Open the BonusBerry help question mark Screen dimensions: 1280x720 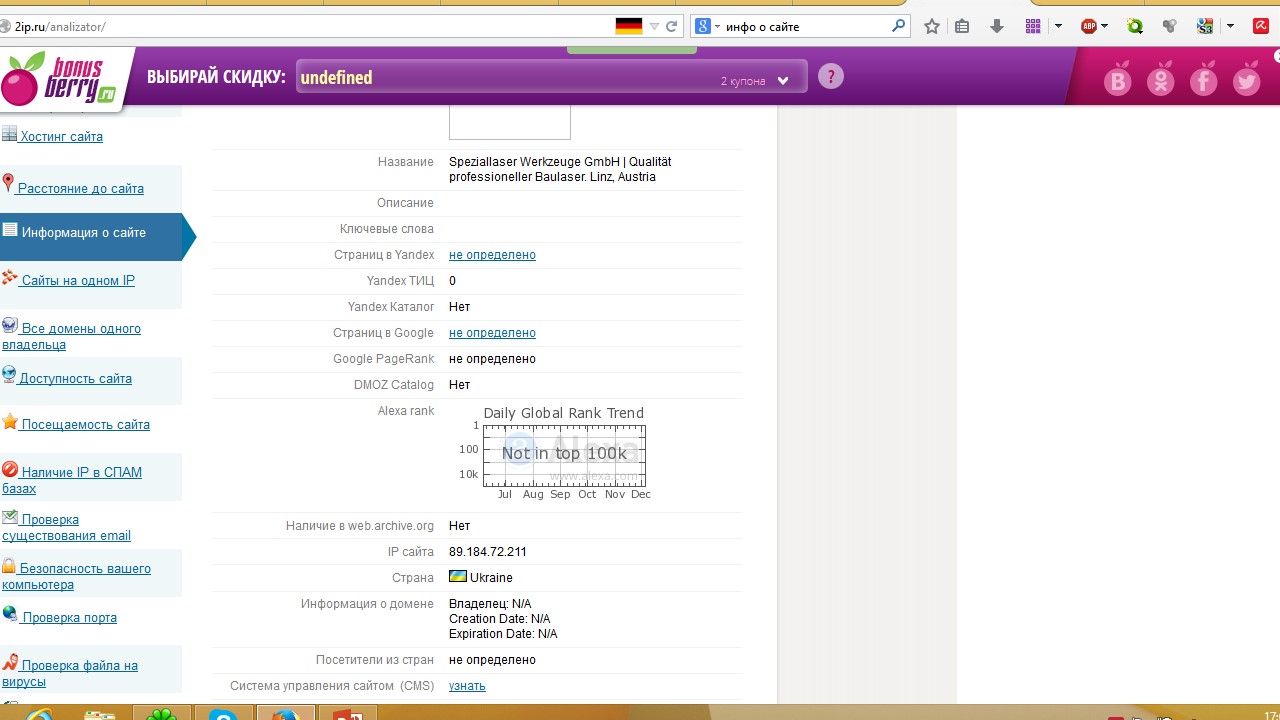pos(831,77)
